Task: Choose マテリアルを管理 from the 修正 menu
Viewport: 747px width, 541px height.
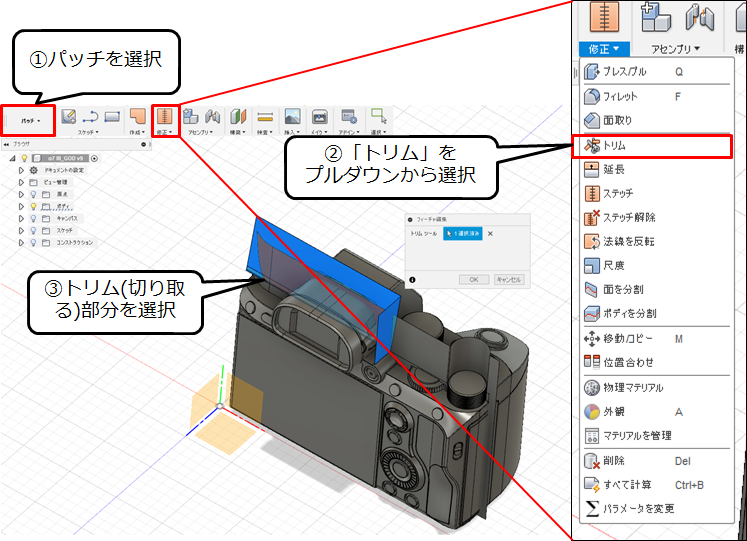Action: click(656, 435)
